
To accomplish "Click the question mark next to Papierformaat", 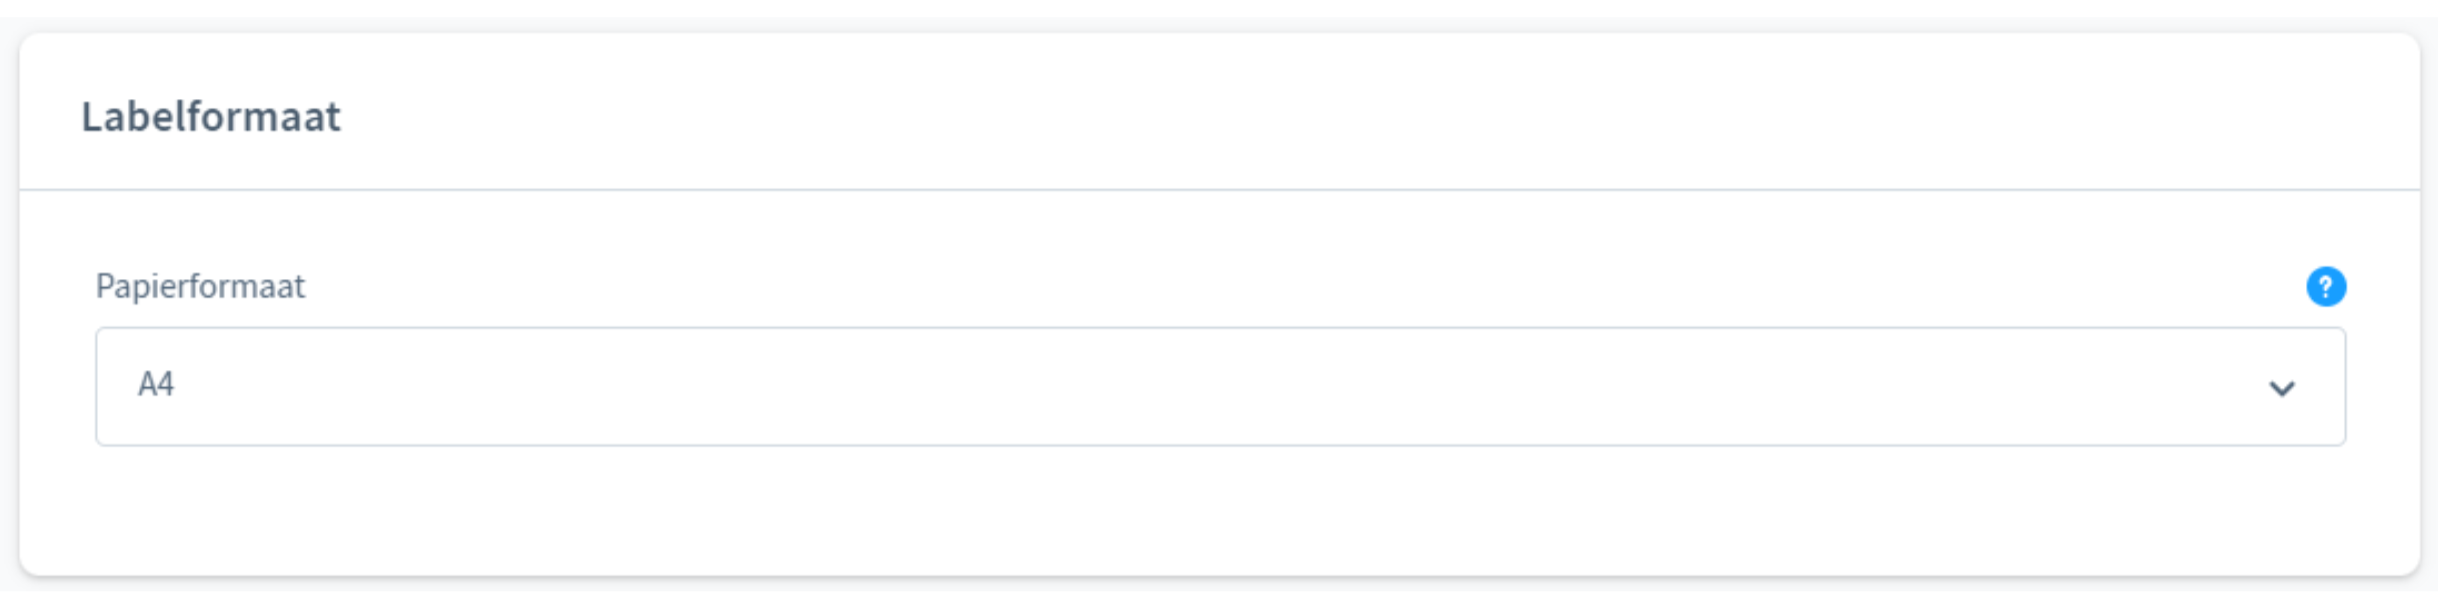I will pyautogui.click(x=2326, y=287).
